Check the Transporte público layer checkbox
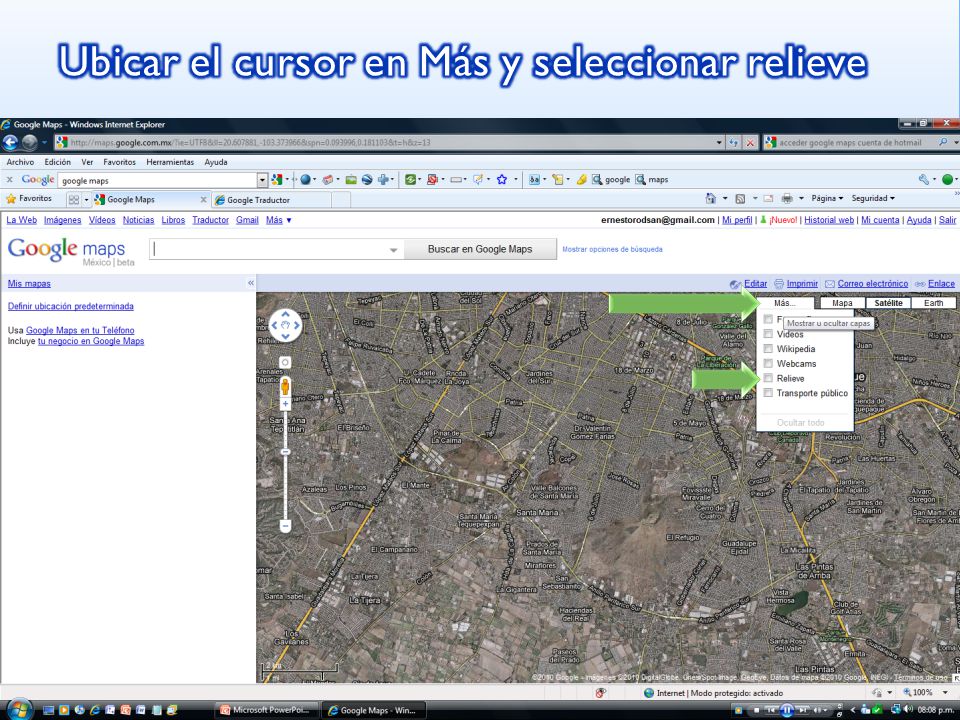The height and width of the screenshot is (720, 960). click(x=768, y=392)
